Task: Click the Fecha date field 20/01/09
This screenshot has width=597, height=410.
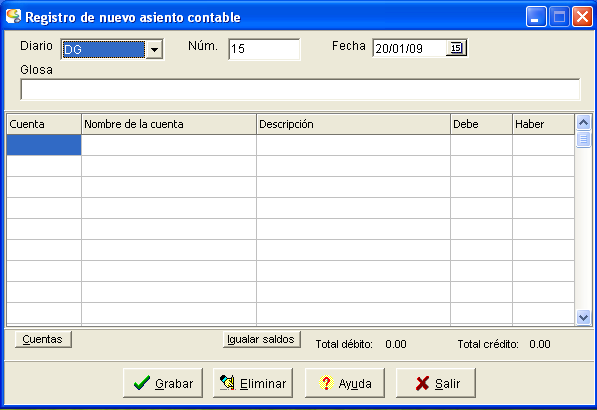Action: 409,48
